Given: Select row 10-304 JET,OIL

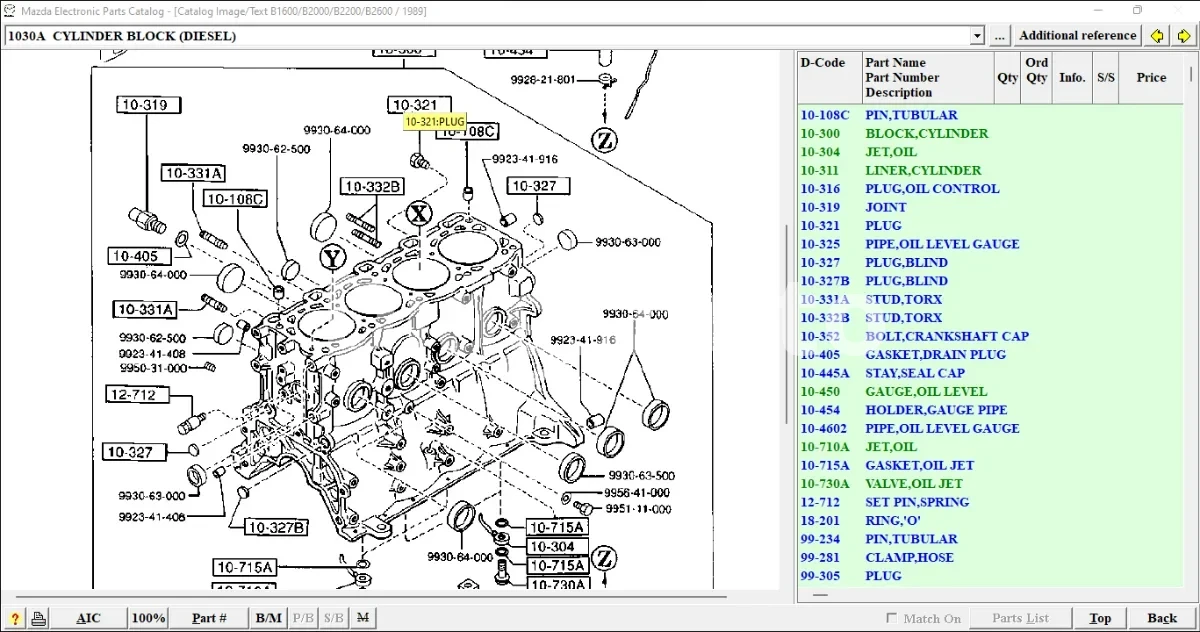Looking at the screenshot, I should [990, 152].
